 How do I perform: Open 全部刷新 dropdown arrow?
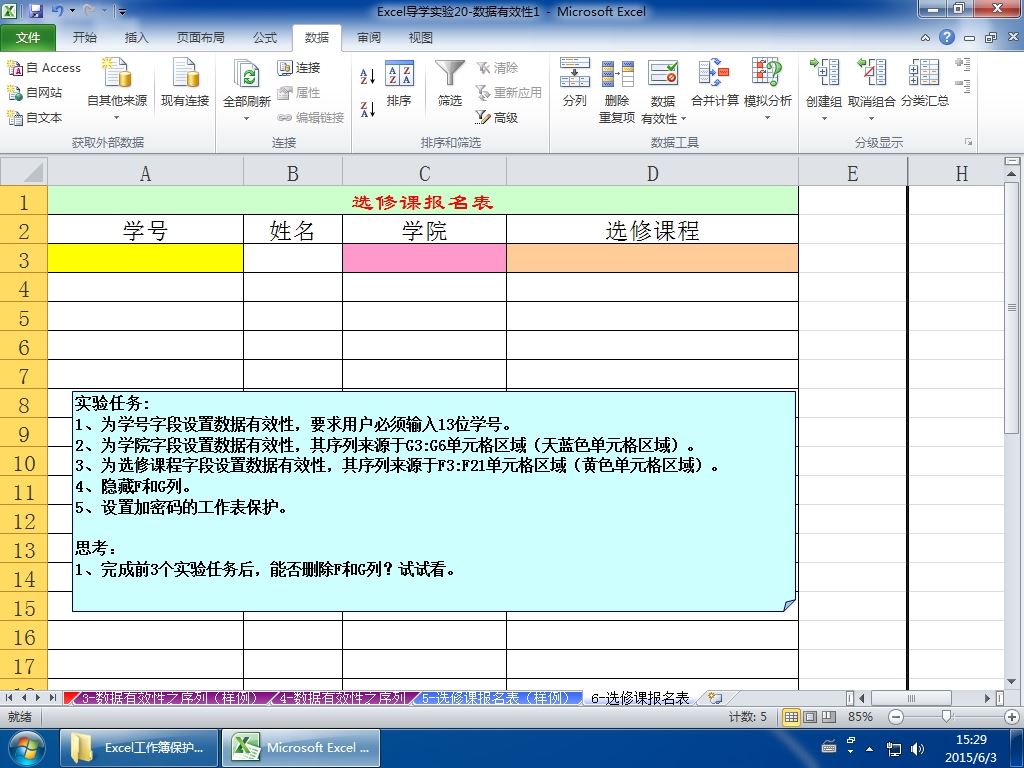[x=247, y=119]
